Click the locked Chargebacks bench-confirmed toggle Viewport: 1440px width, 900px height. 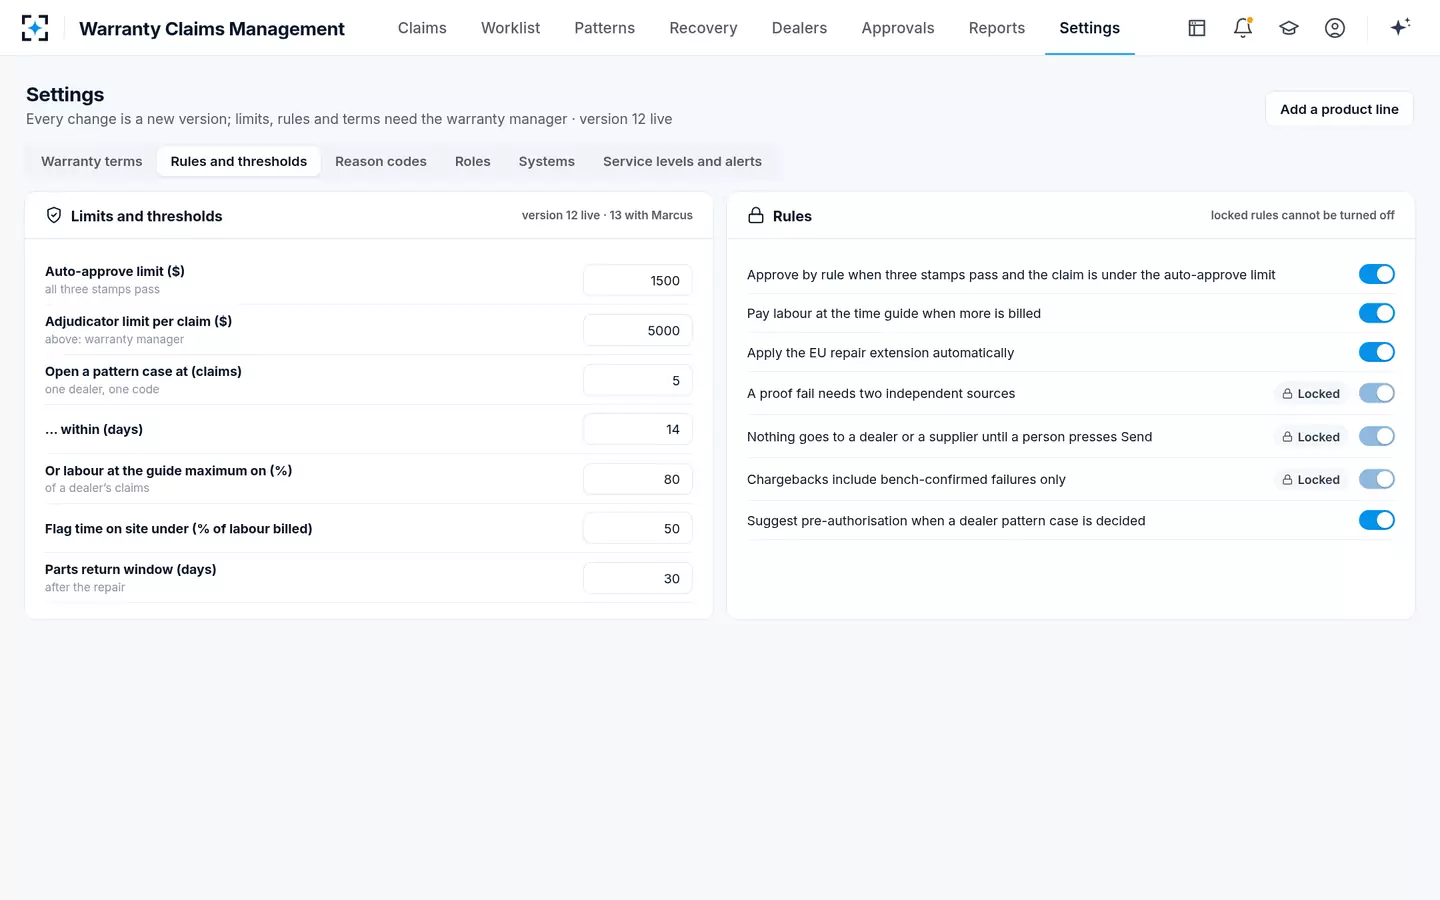(1377, 479)
